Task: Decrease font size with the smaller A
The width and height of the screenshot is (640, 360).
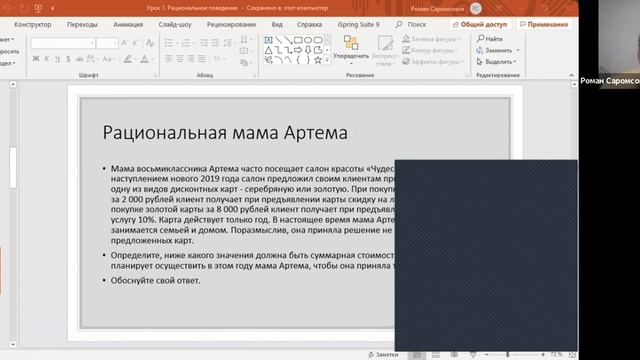Action: [x=136, y=43]
